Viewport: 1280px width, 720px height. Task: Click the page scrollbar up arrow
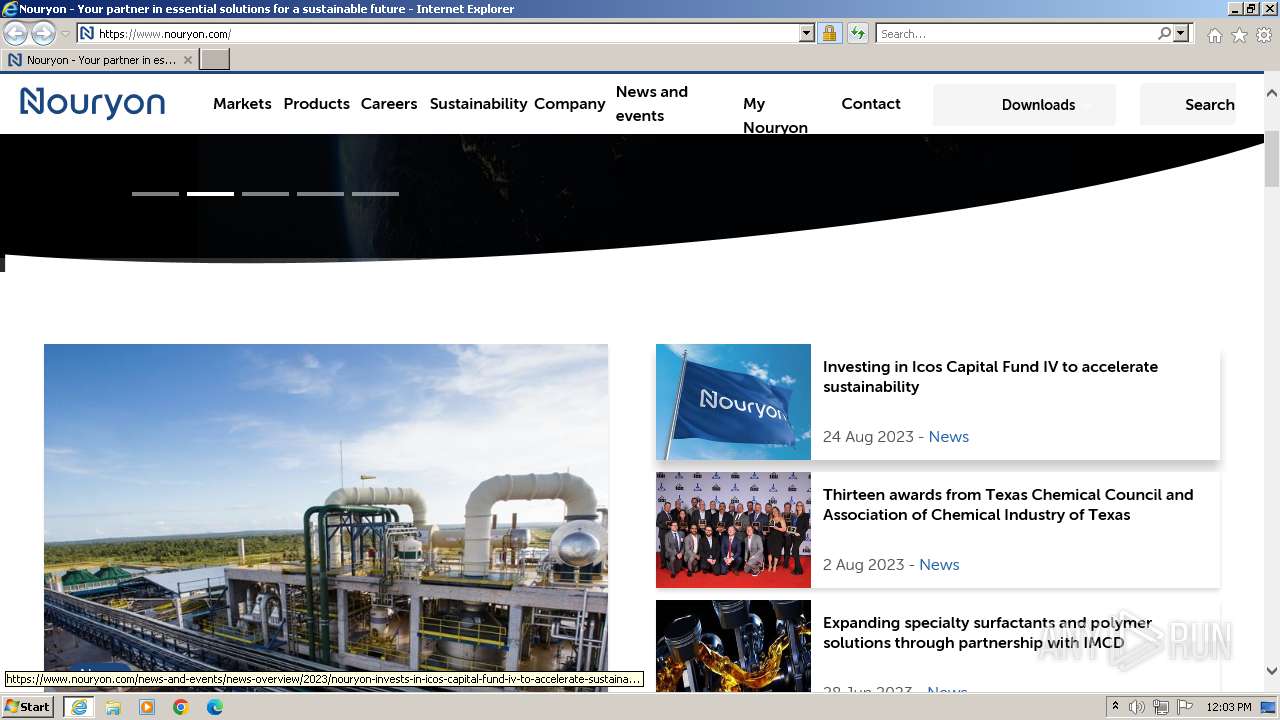(x=1272, y=93)
